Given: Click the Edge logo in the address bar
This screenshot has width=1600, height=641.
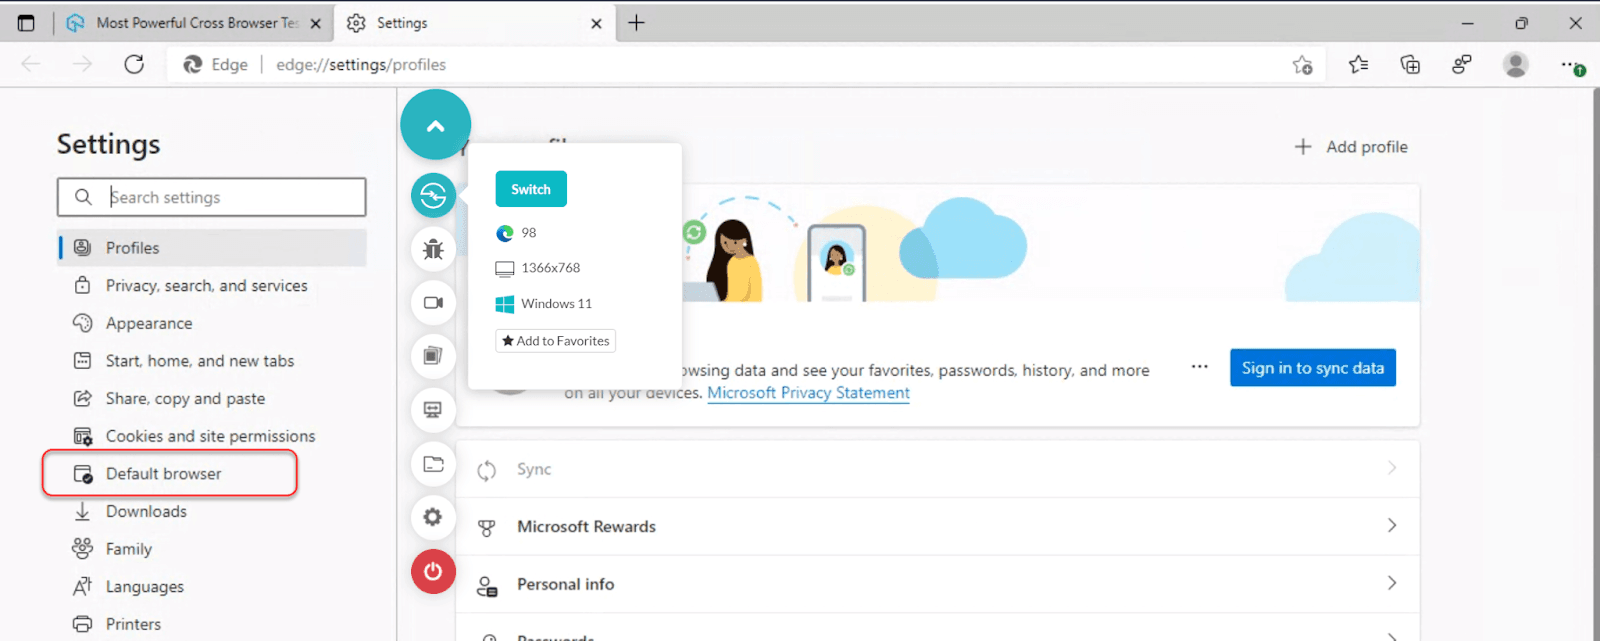Looking at the screenshot, I should pyautogui.click(x=193, y=64).
